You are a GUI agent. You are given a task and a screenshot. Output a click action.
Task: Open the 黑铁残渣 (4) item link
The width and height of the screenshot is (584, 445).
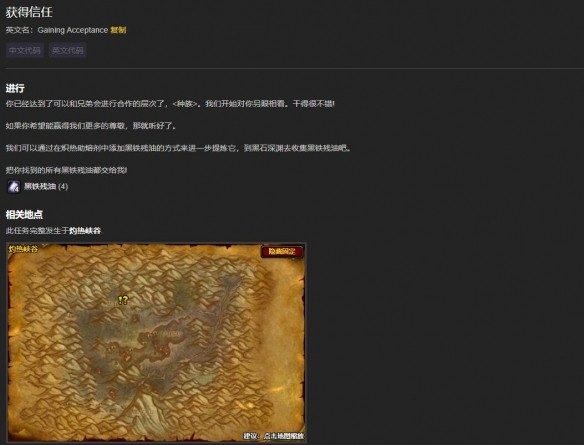pyautogui.click(x=46, y=187)
